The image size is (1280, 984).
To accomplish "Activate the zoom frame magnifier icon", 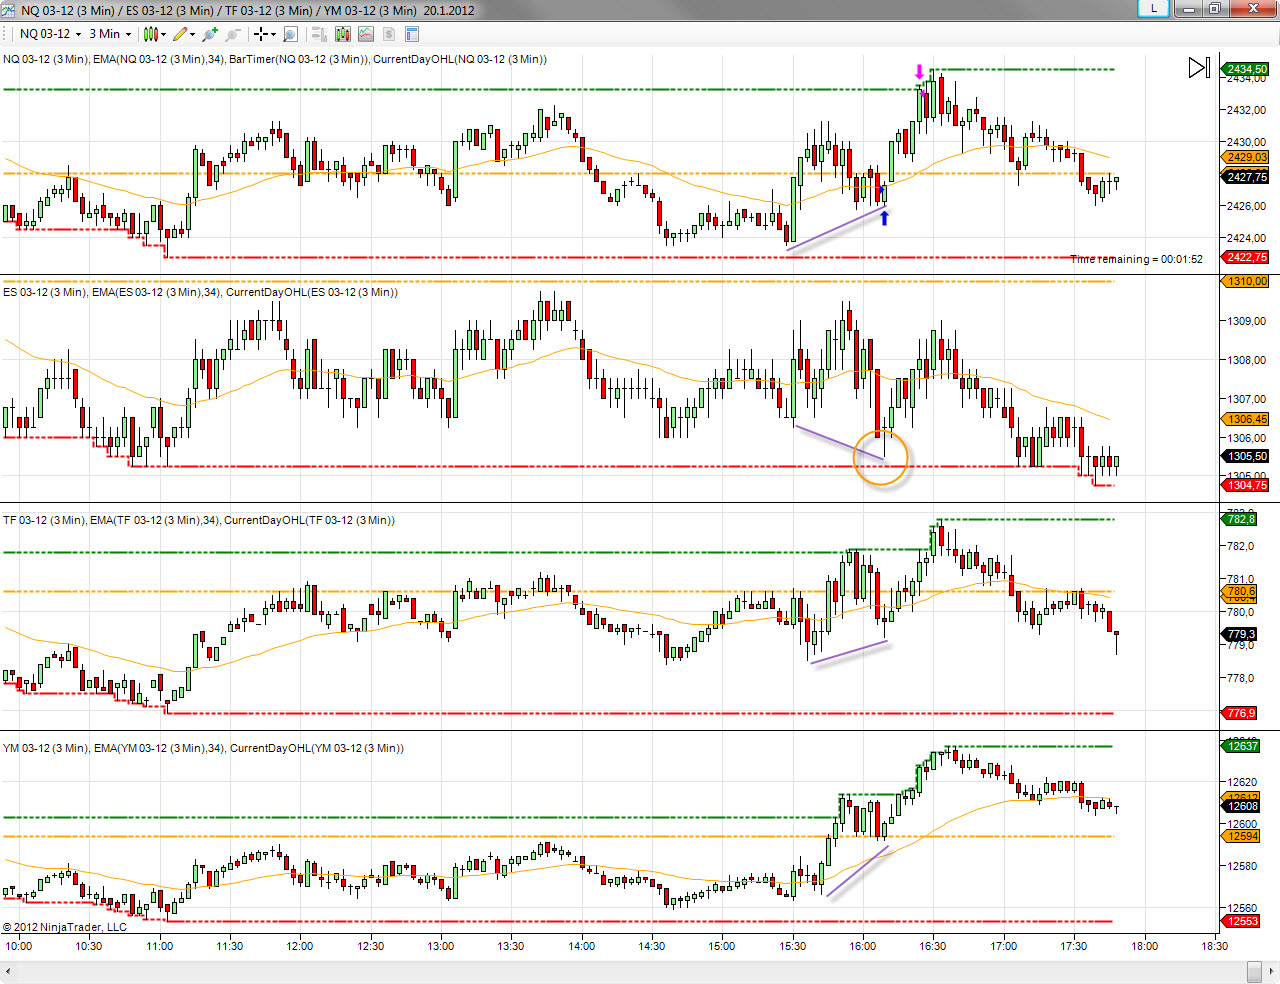I will pos(290,34).
